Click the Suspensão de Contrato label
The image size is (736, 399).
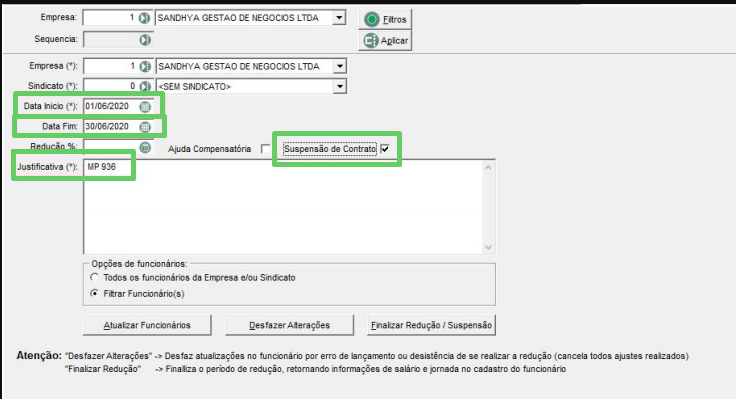(330, 149)
